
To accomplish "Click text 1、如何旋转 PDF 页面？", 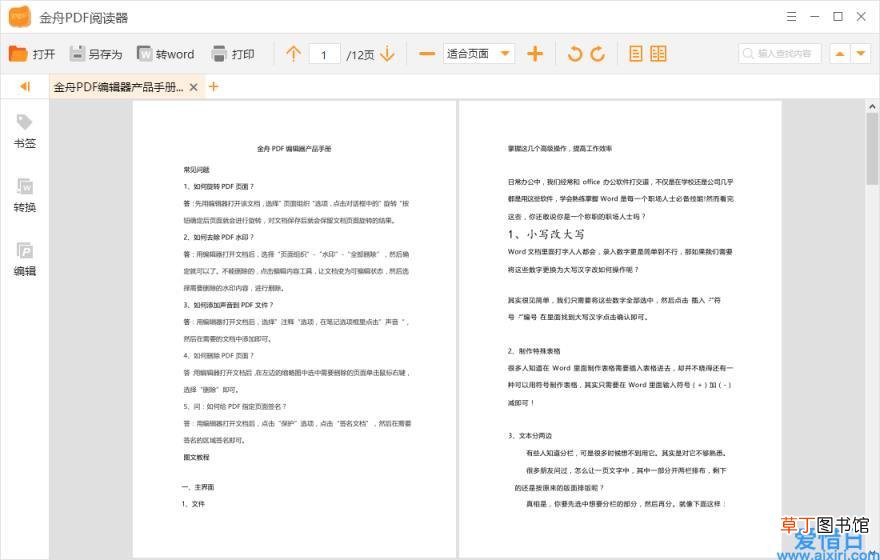I will (218, 186).
